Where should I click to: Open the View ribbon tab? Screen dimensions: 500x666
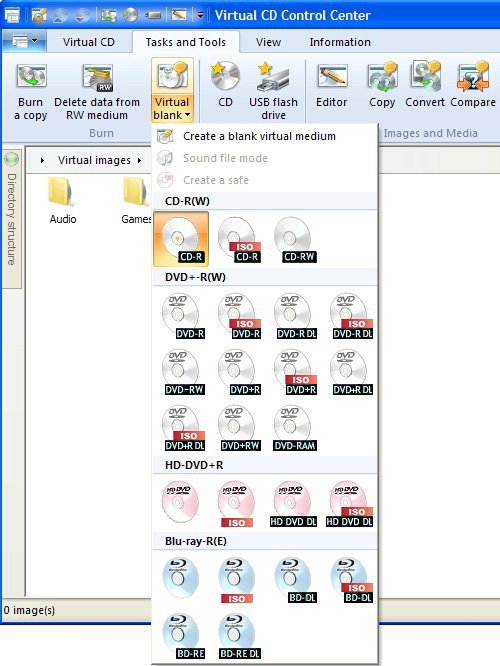(268, 42)
